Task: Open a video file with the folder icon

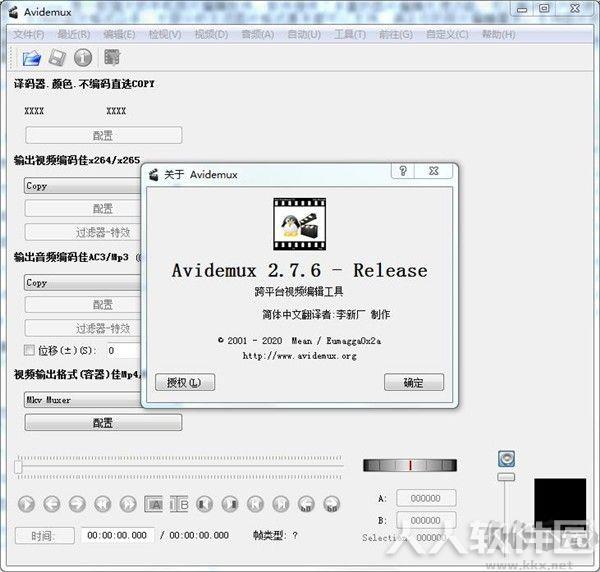Action: click(x=32, y=58)
